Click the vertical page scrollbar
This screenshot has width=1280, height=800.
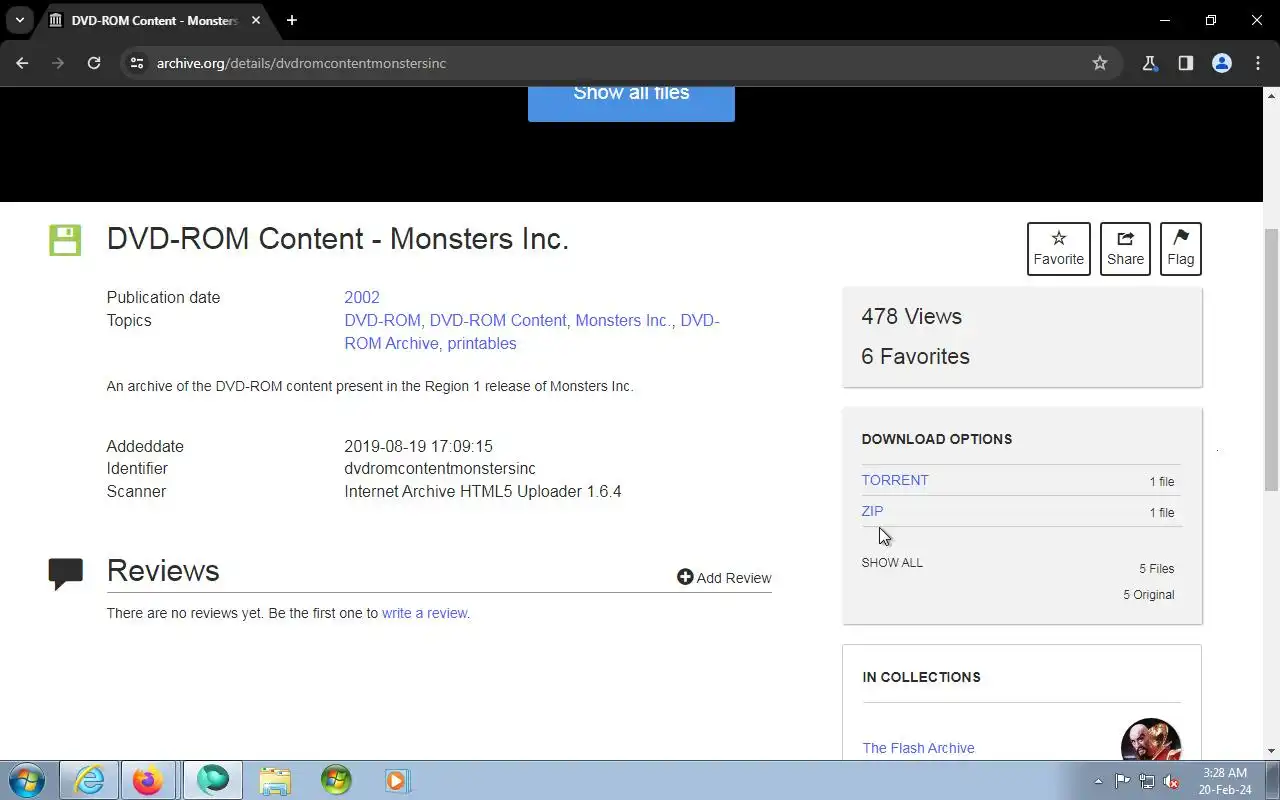[1271, 360]
